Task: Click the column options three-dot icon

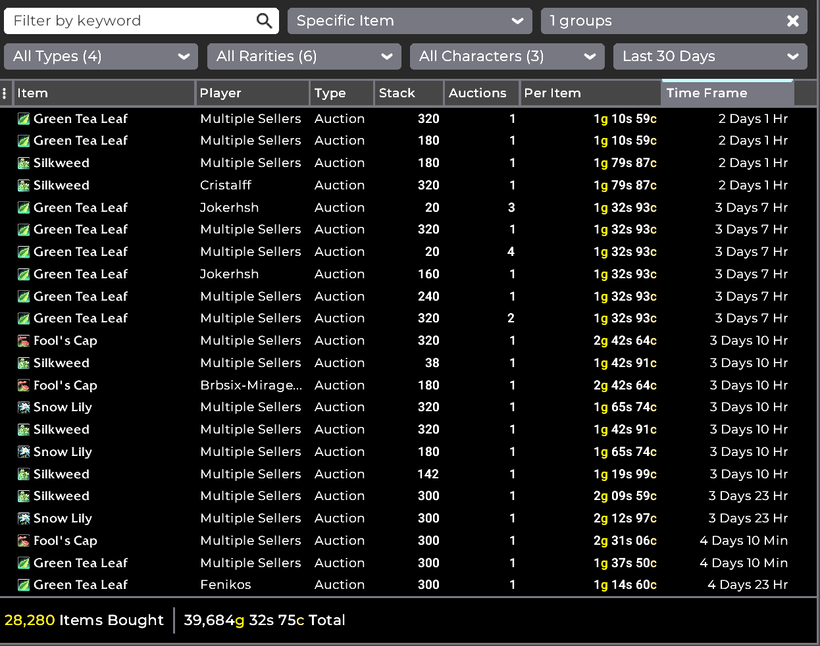Action: (5, 93)
